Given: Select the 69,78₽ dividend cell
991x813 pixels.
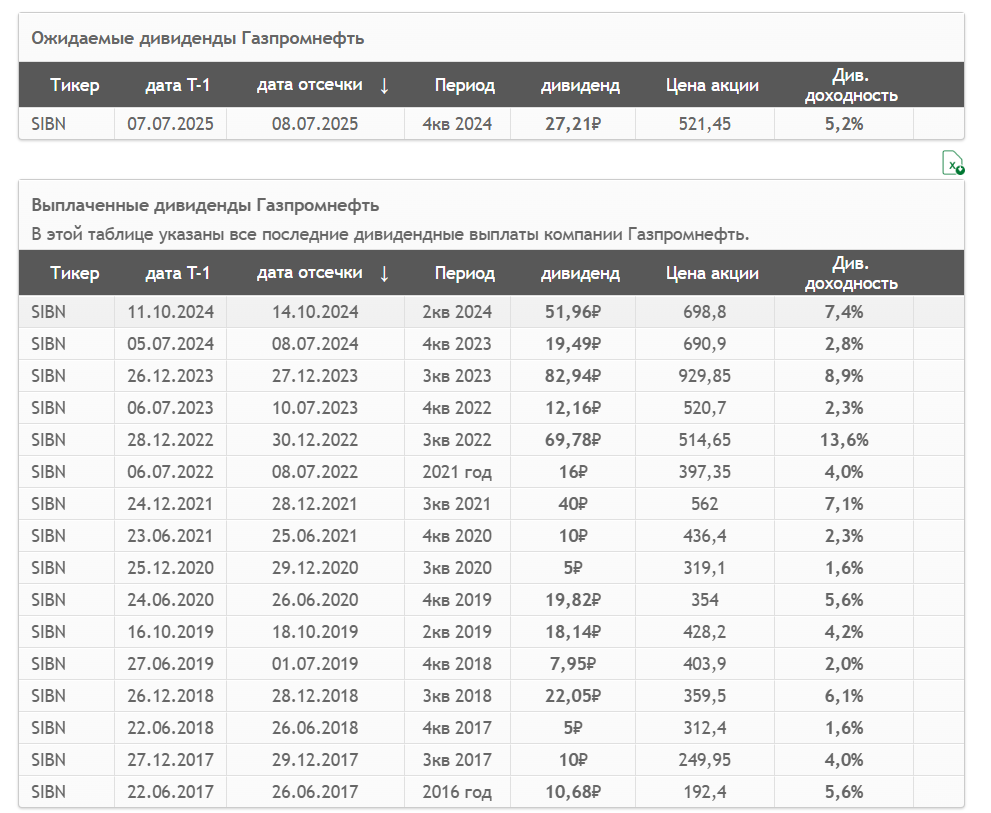Looking at the screenshot, I should [x=573, y=440].
